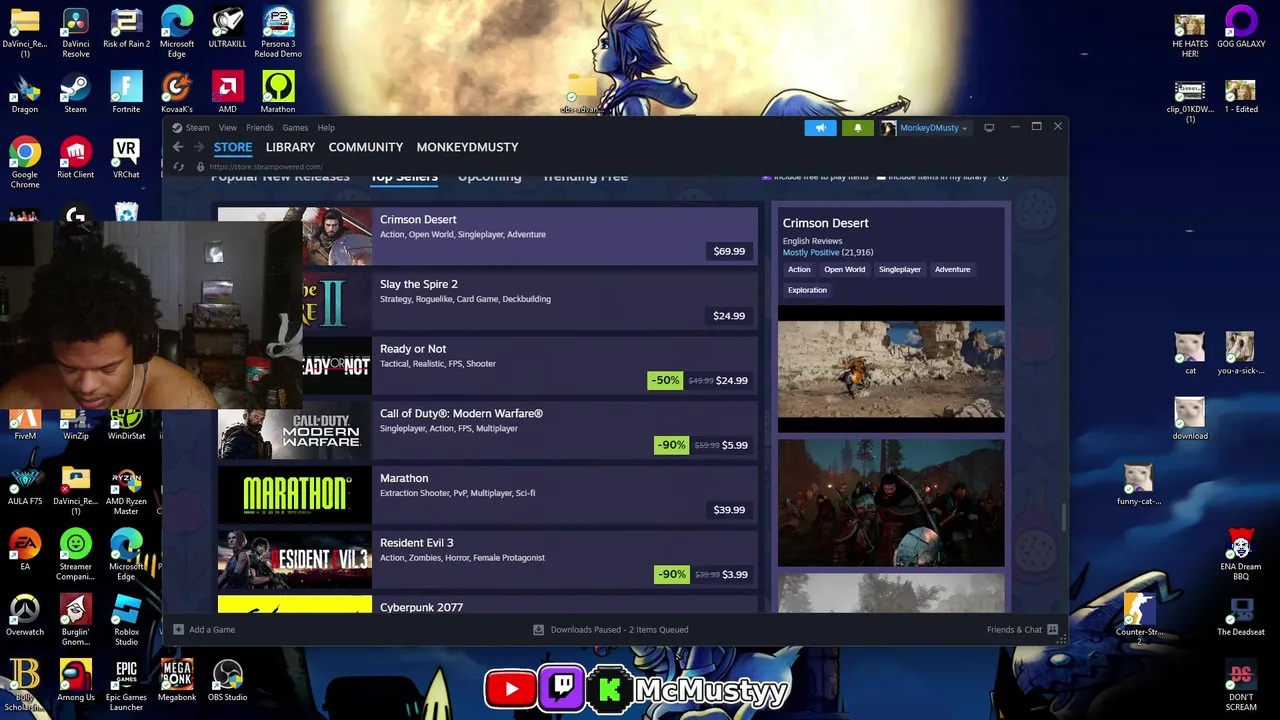
Task: Open the Help menu
Action: 326,128
